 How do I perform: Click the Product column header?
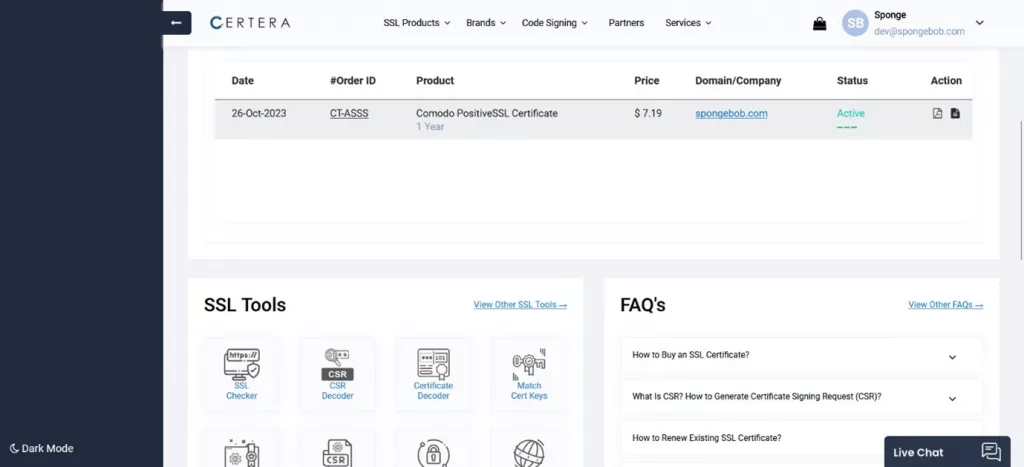point(435,81)
